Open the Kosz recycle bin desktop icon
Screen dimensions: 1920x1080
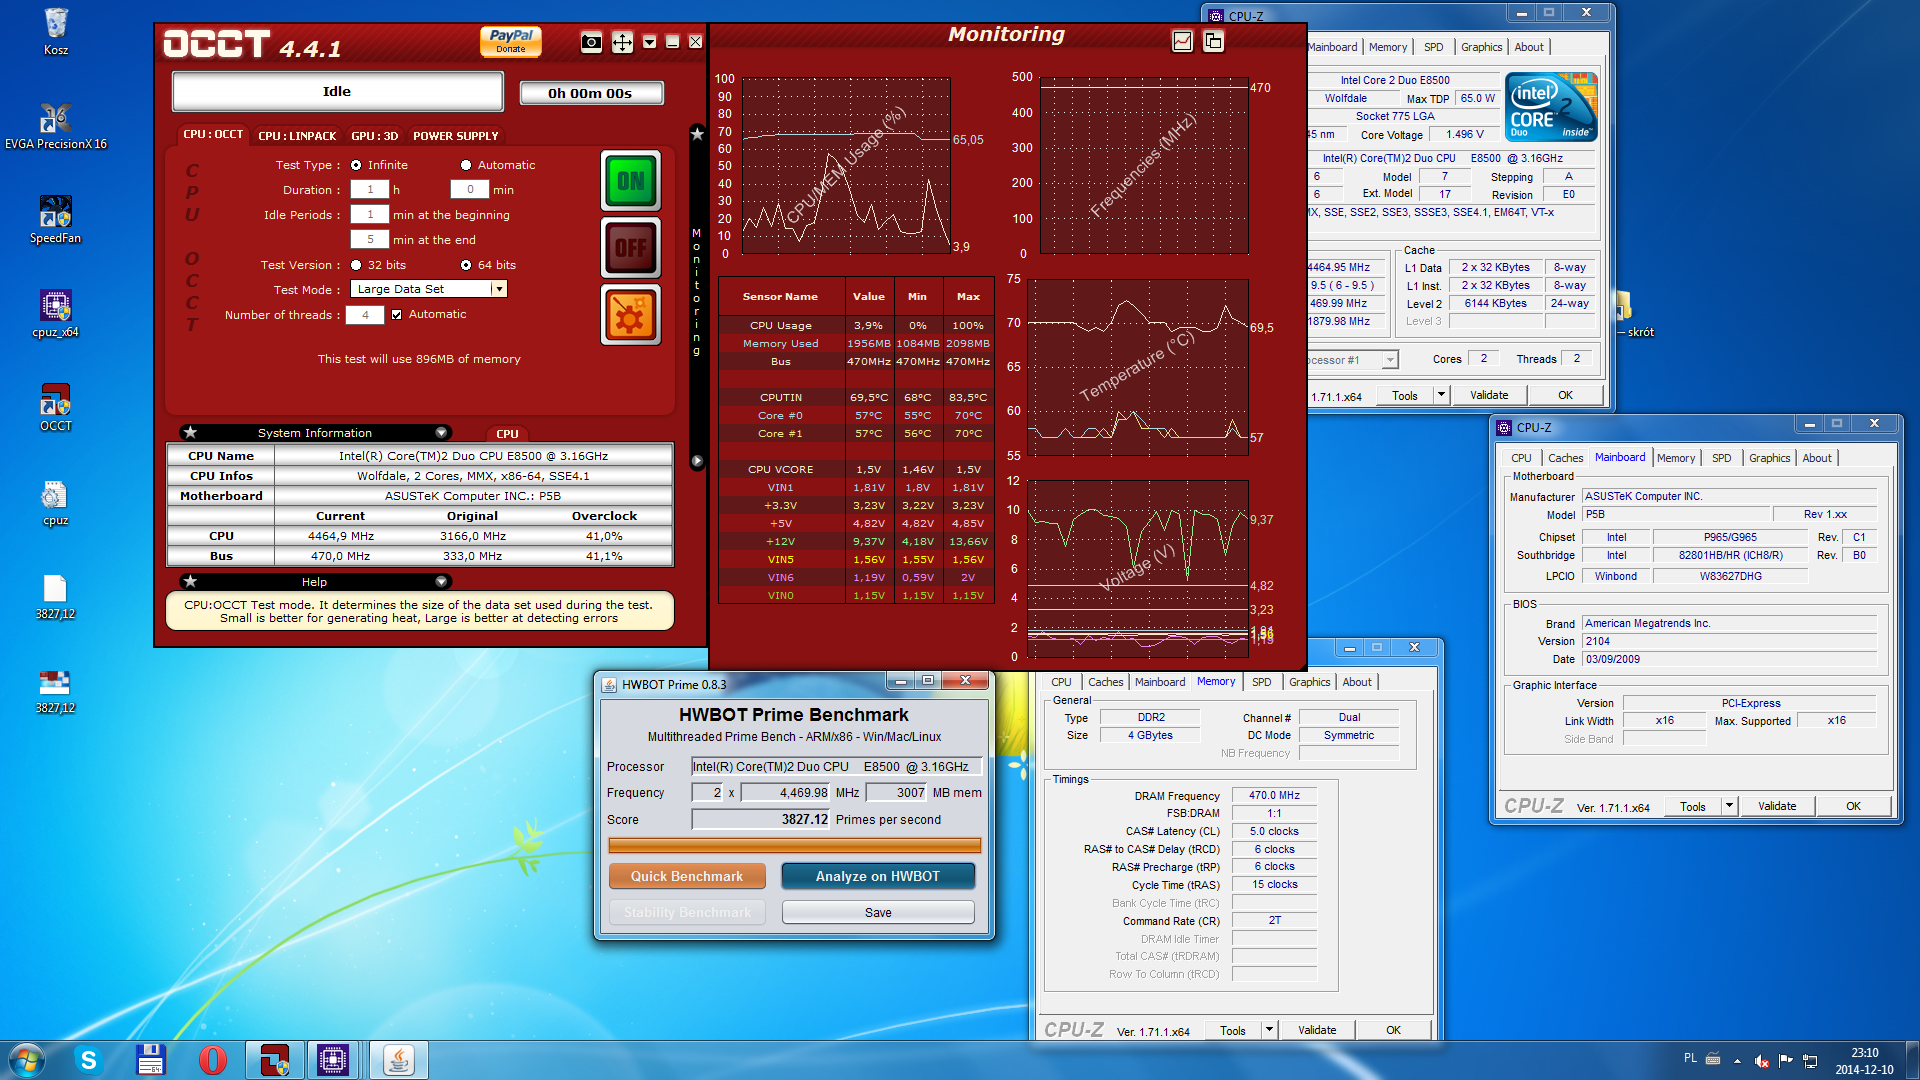[56, 31]
